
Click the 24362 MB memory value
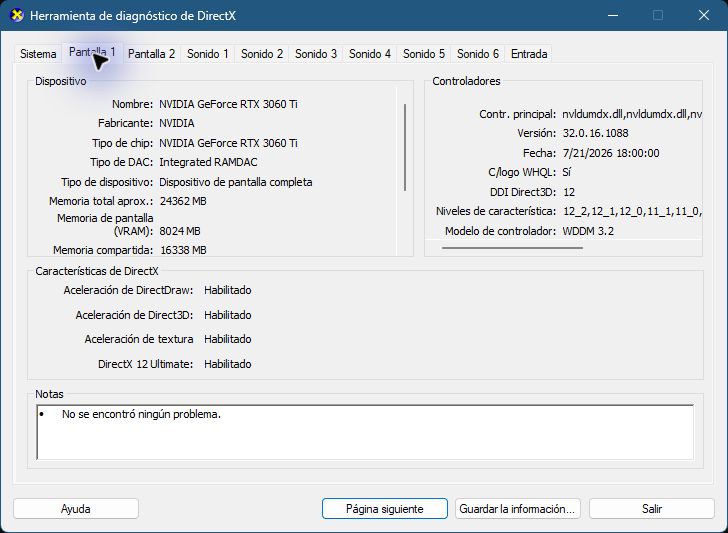183,201
